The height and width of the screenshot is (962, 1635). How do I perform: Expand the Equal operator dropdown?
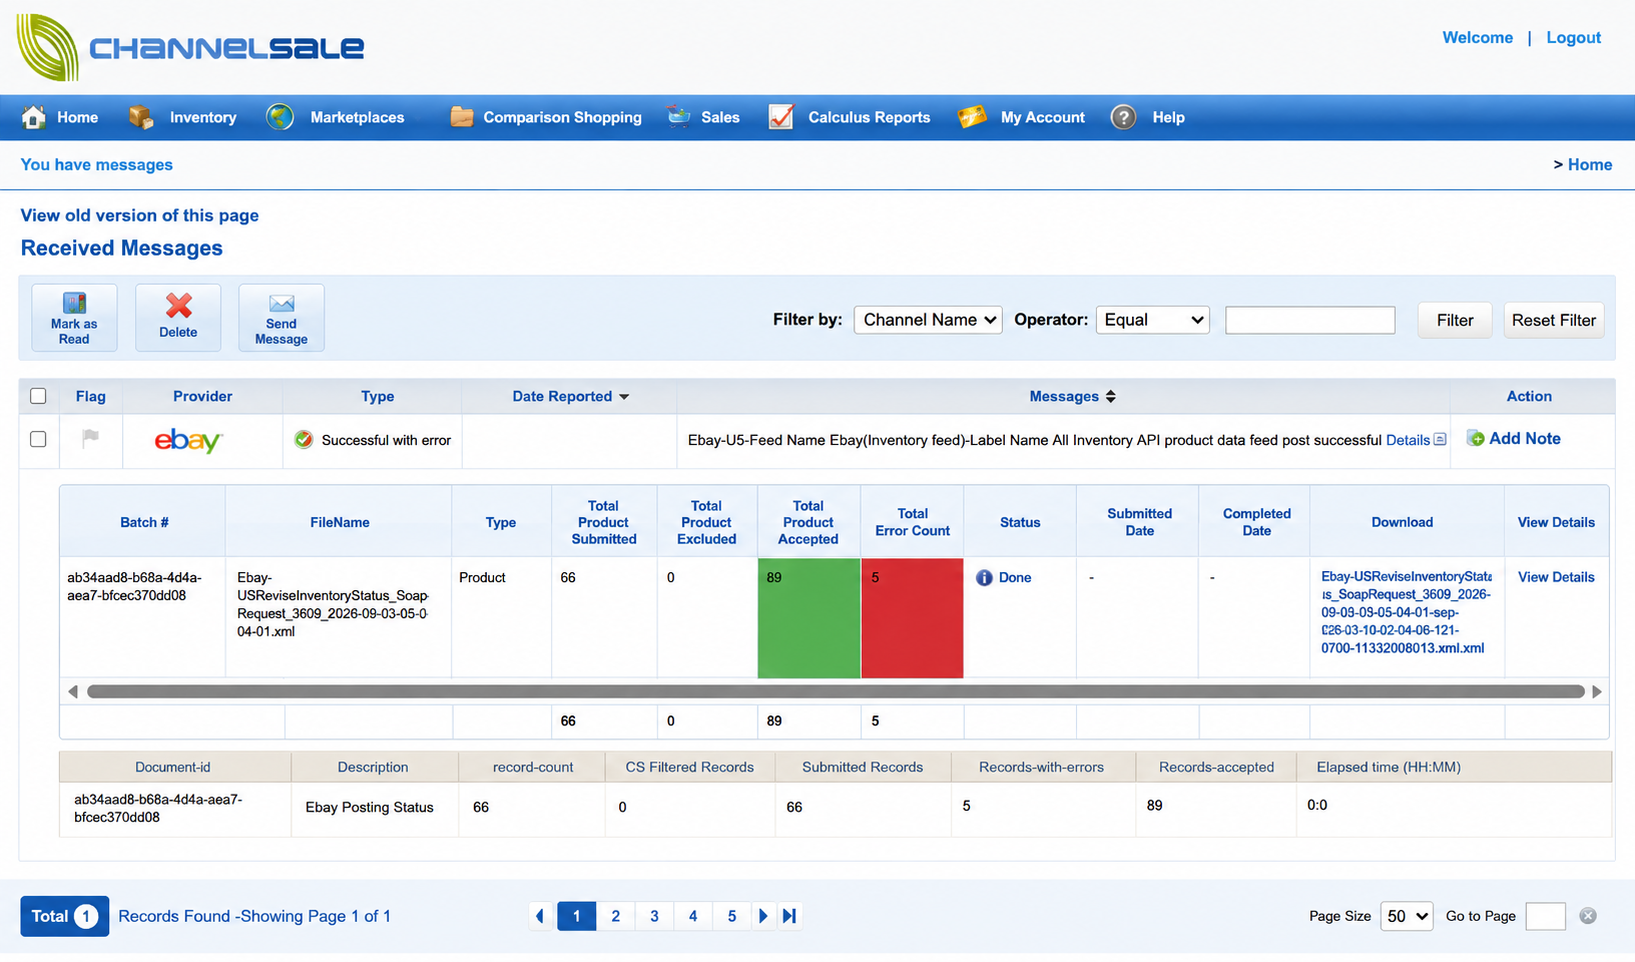click(1153, 320)
